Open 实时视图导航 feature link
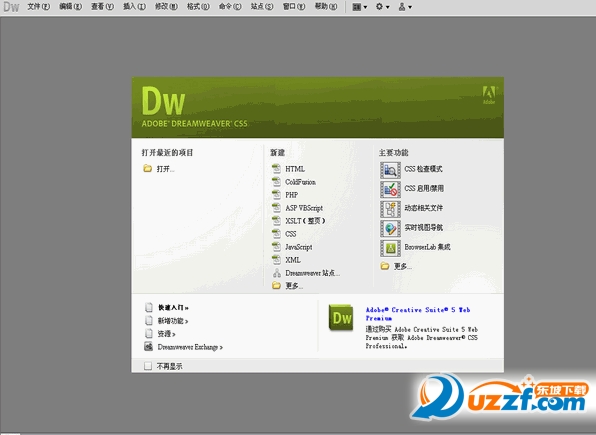596x435 pixels. click(x=424, y=227)
